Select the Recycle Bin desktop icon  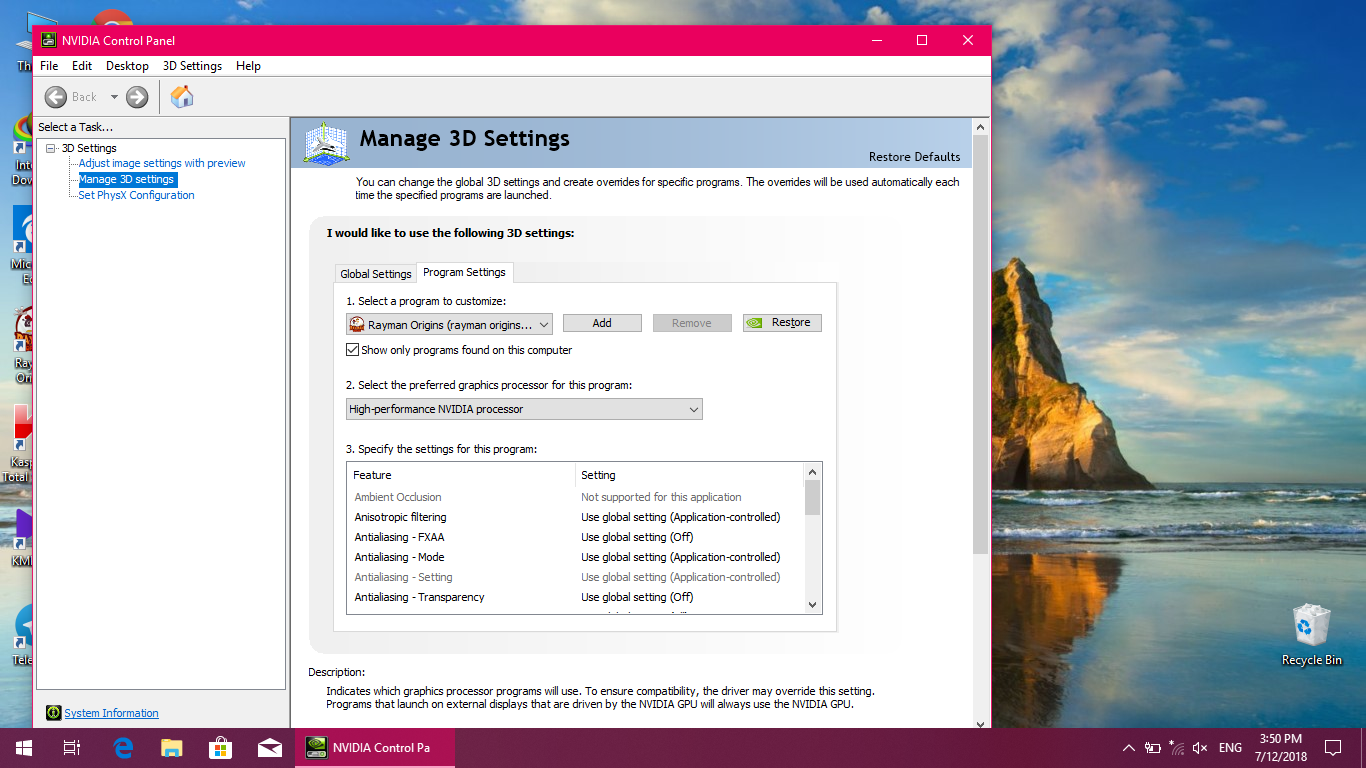(1311, 634)
